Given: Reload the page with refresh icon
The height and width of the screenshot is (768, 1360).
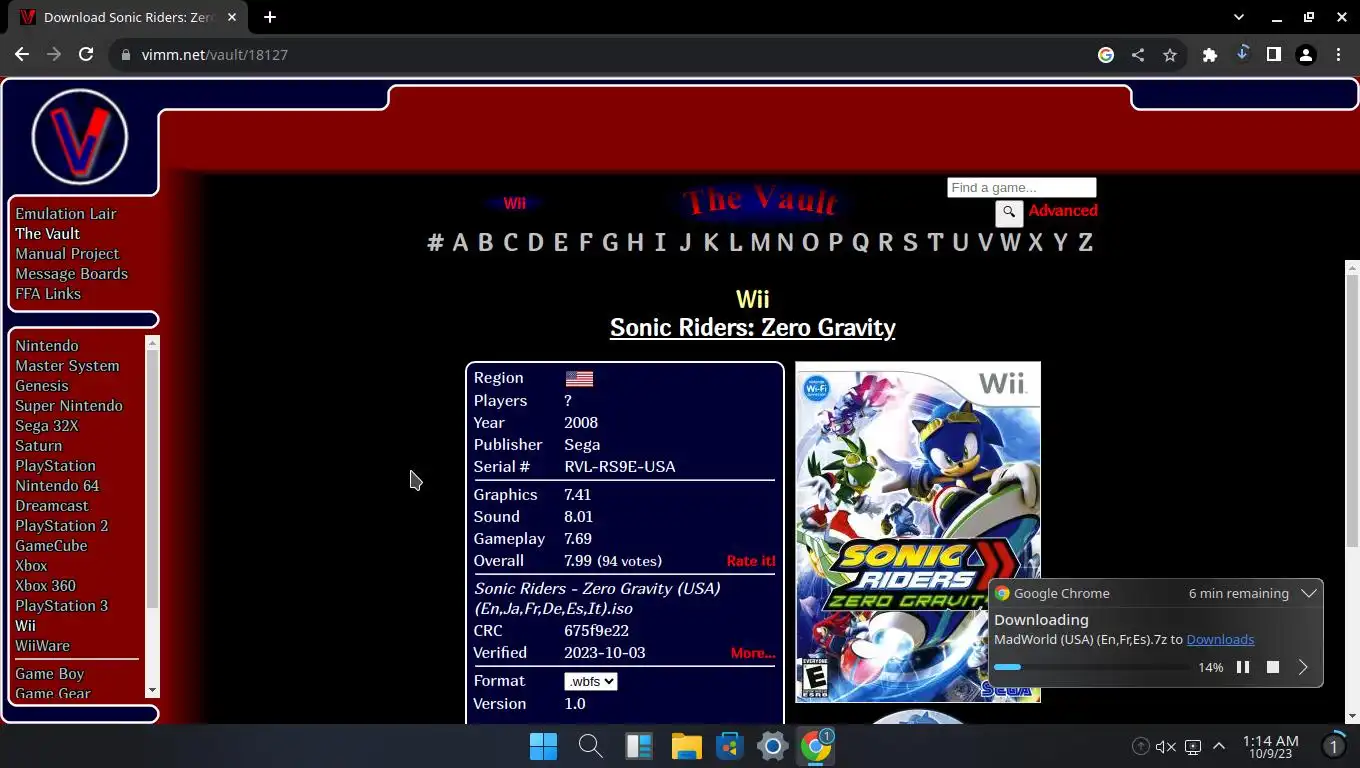Looking at the screenshot, I should tap(86, 55).
